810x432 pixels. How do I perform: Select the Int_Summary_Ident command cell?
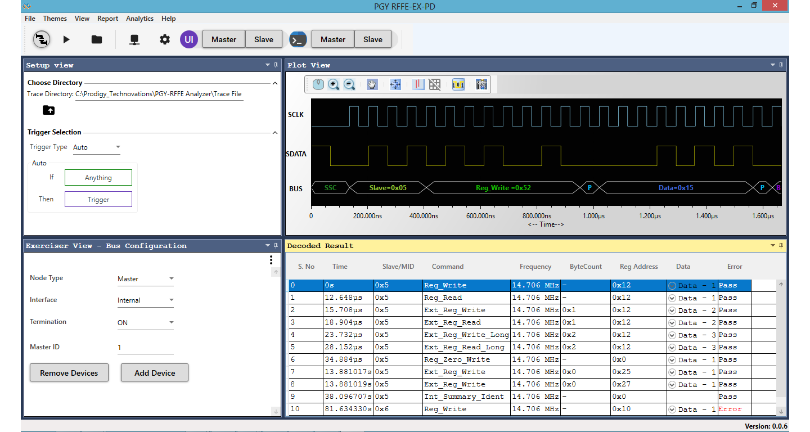[x=466, y=397]
